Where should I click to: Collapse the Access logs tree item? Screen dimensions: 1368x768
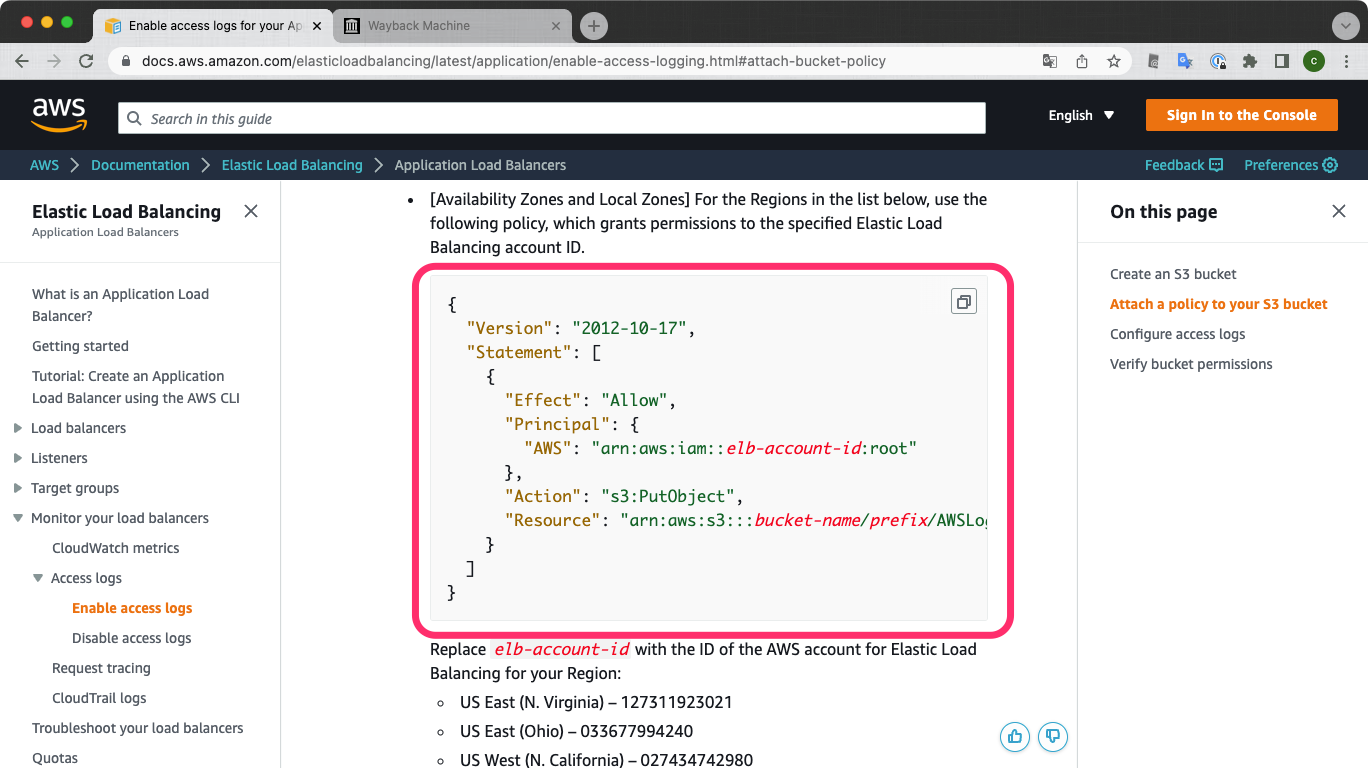[37, 578]
